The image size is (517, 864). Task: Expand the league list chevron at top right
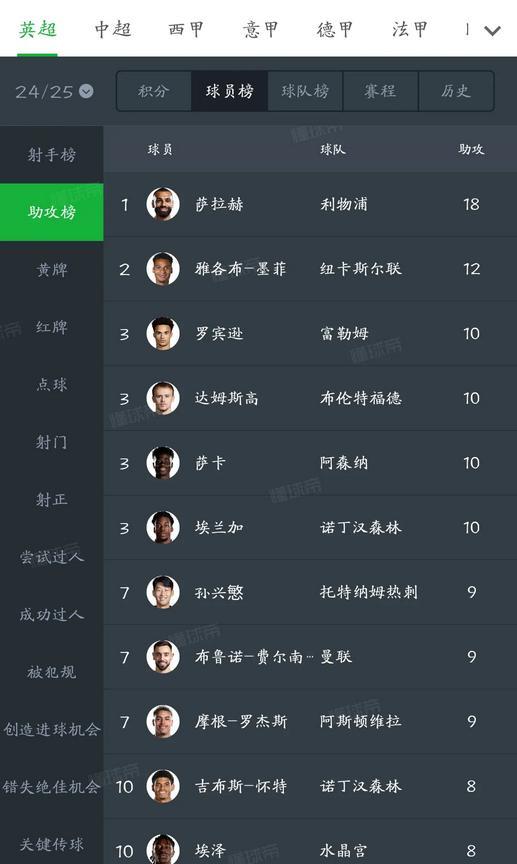(492, 30)
